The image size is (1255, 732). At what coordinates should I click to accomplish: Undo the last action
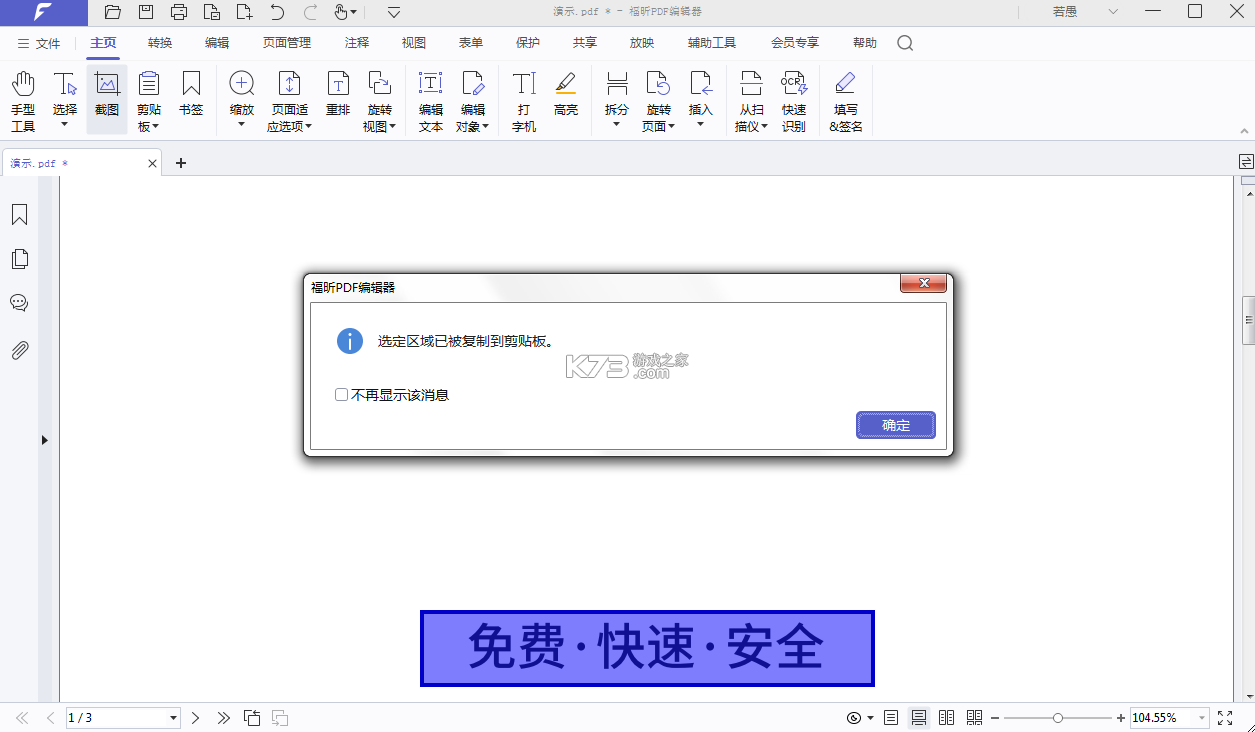[277, 12]
